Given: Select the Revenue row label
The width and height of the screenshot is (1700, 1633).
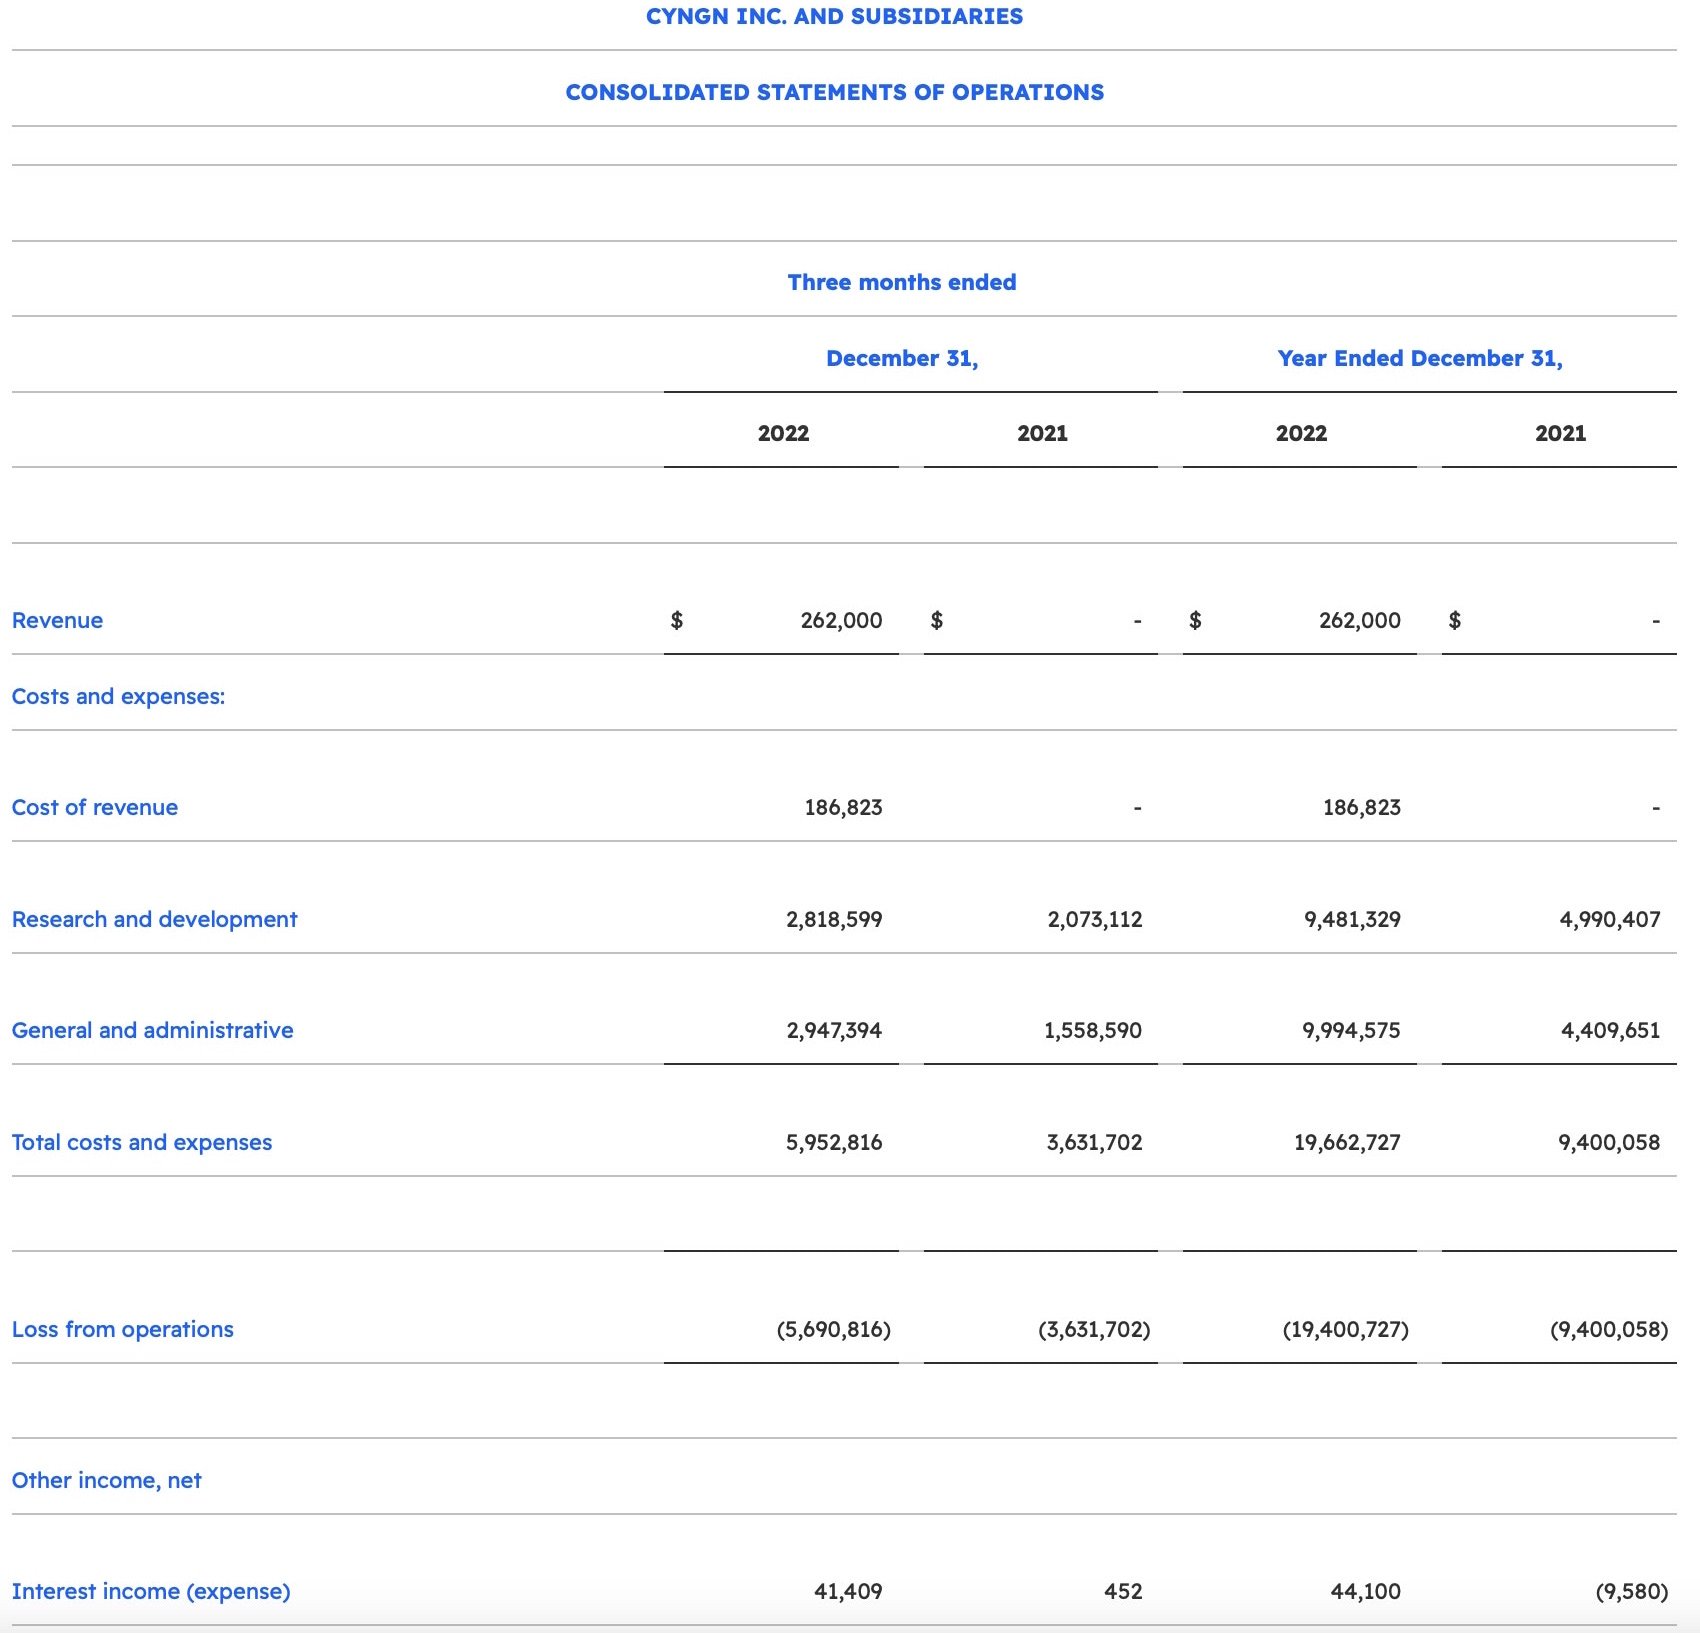Looking at the screenshot, I should coord(57,620).
